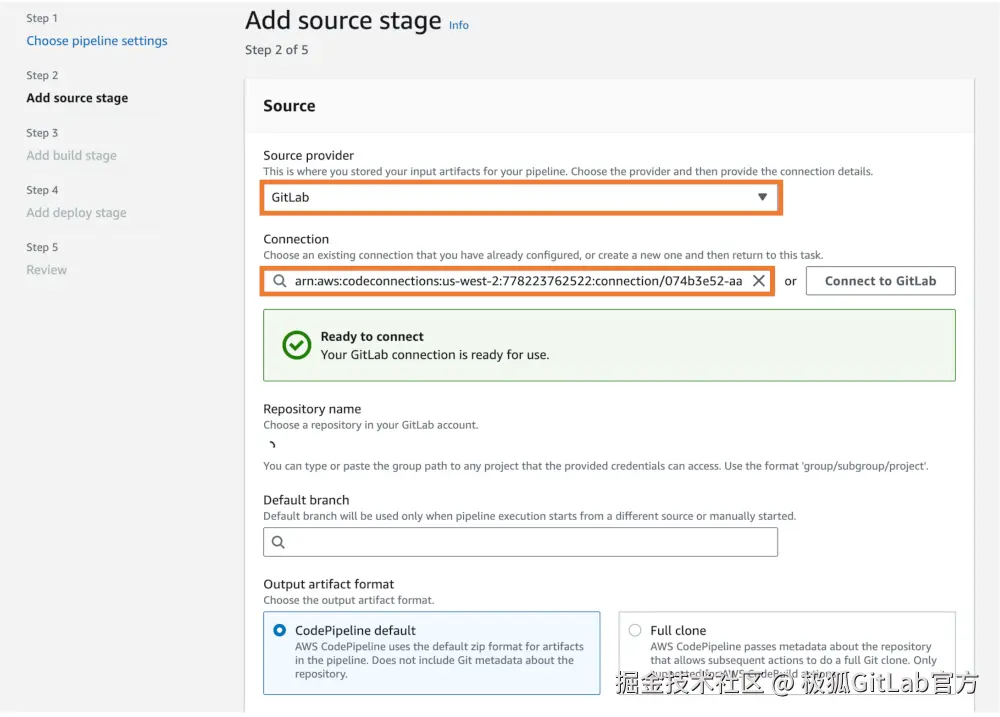This screenshot has height=717, width=1000.
Task: Click the Ready to connect heading
Action: [372, 337]
